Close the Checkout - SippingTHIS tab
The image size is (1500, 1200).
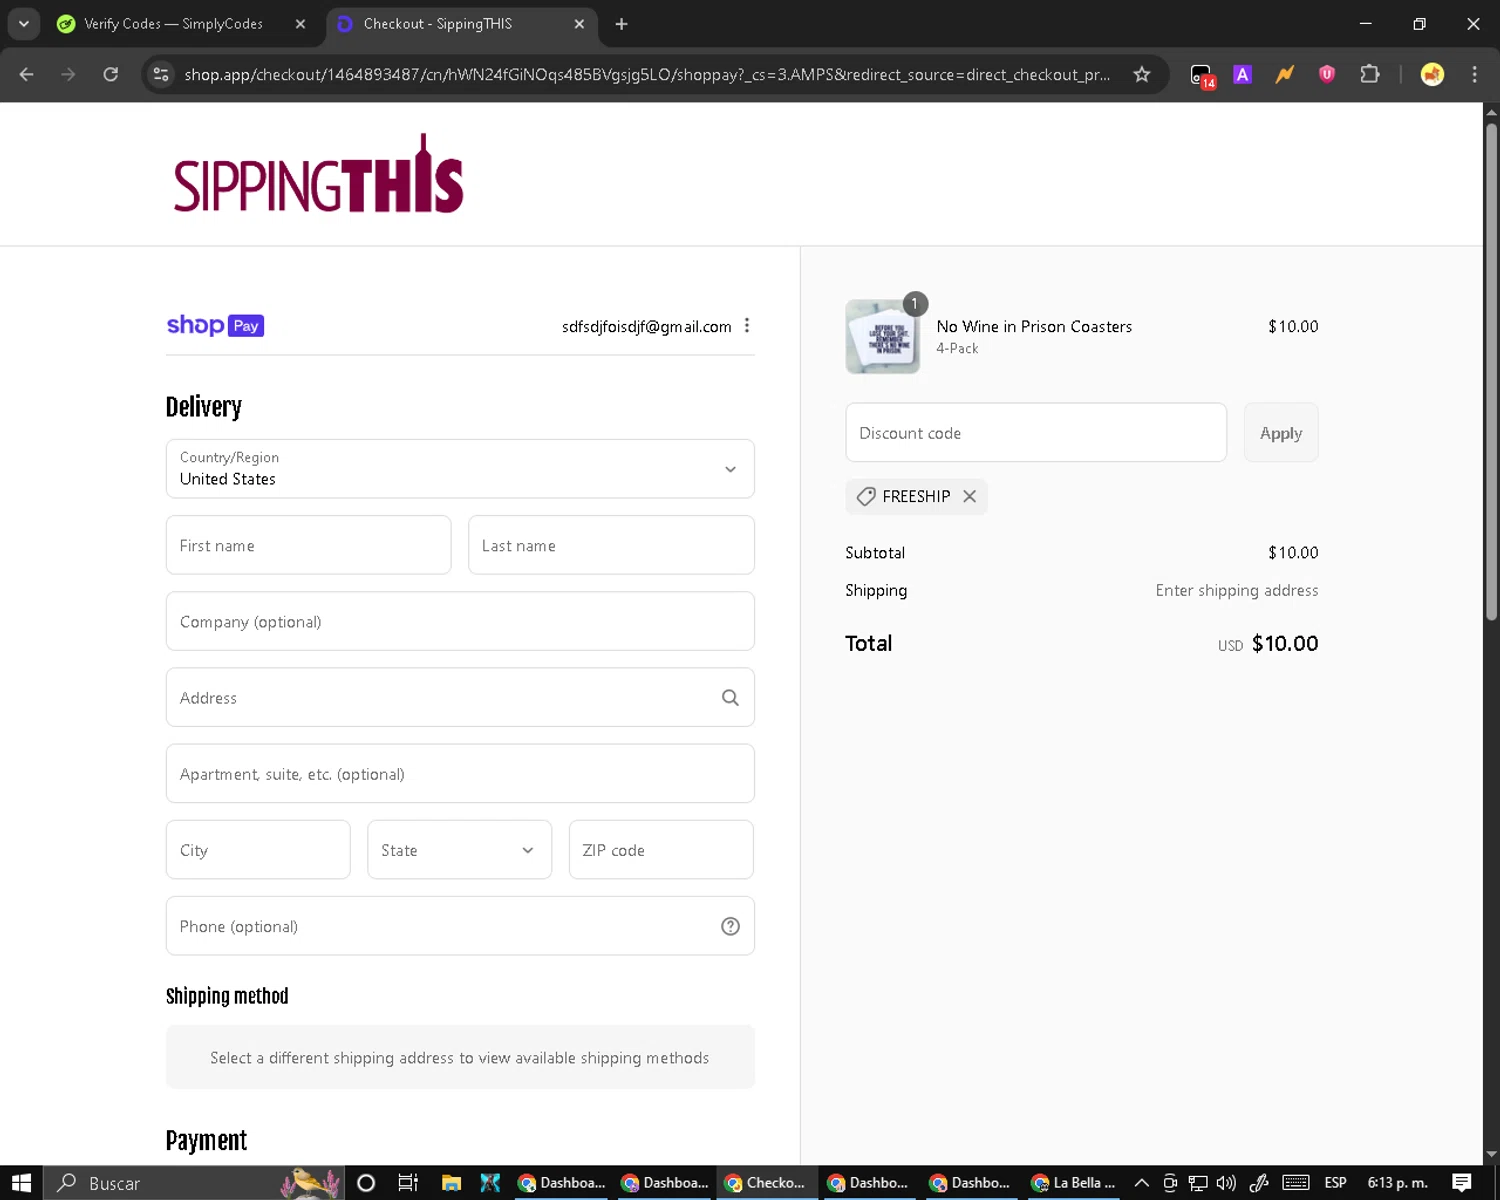[x=579, y=24]
